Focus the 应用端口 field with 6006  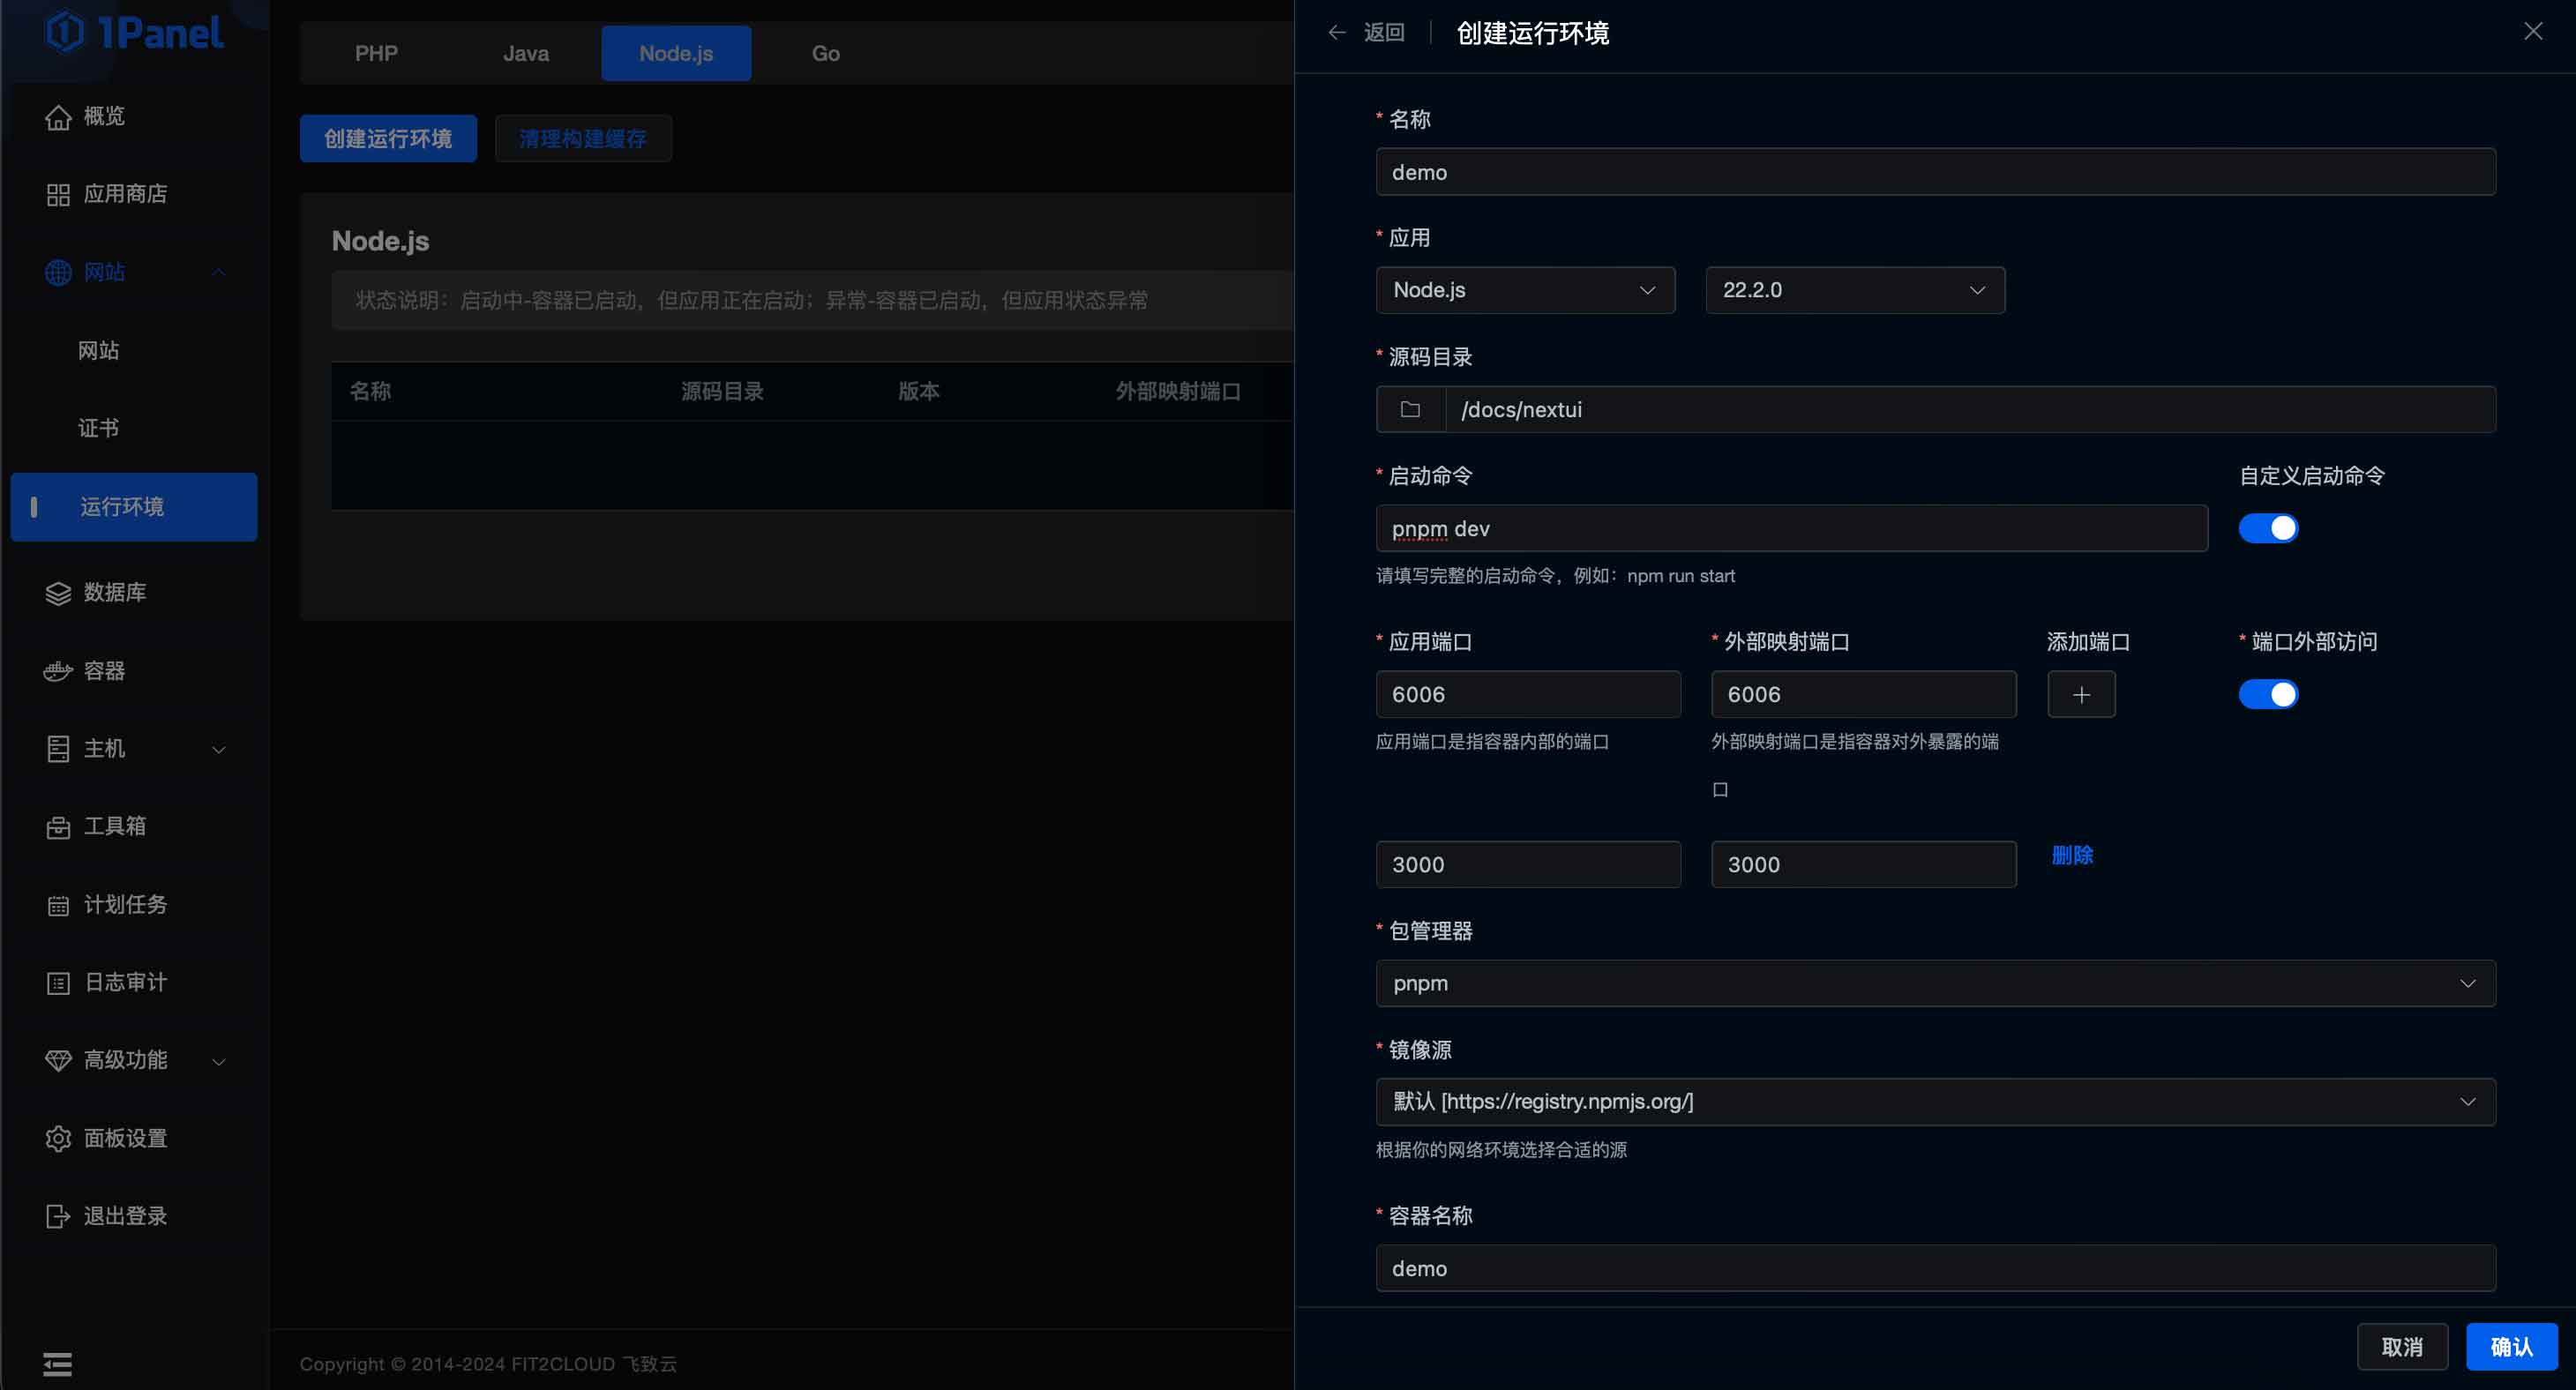[1528, 694]
